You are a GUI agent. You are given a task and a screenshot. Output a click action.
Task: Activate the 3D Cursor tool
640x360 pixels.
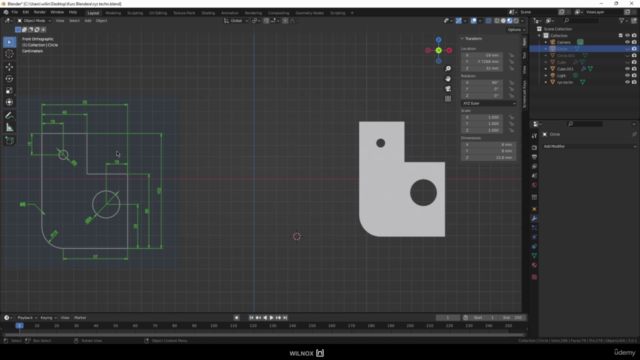tap(9, 54)
